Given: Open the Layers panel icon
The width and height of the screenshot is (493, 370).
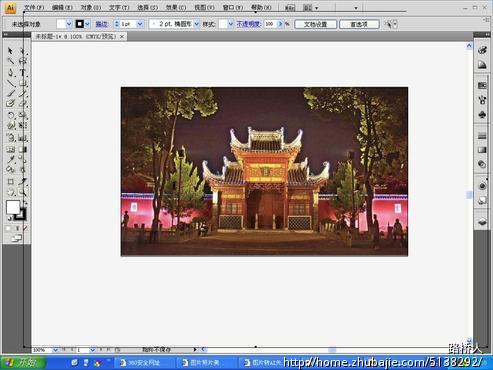Looking at the screenshot, I should pos(482,222).
